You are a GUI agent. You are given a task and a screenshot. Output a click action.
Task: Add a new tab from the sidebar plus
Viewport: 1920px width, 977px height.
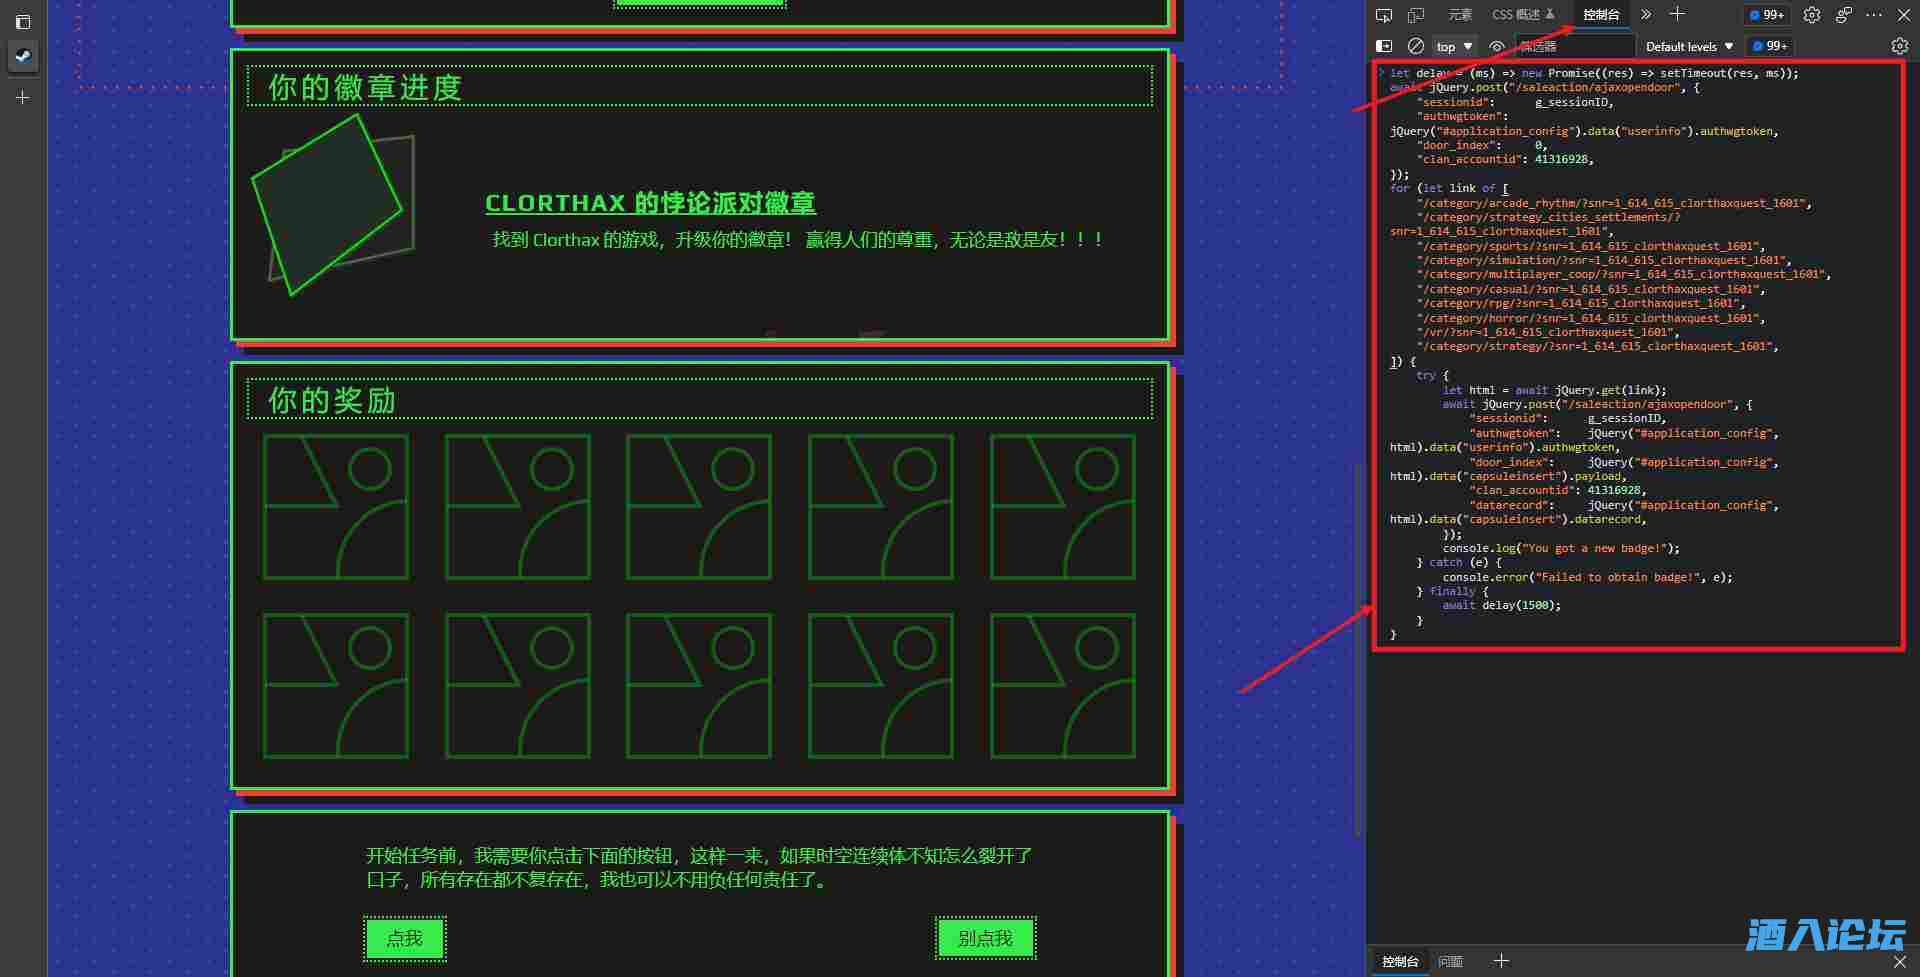[23, 98]
